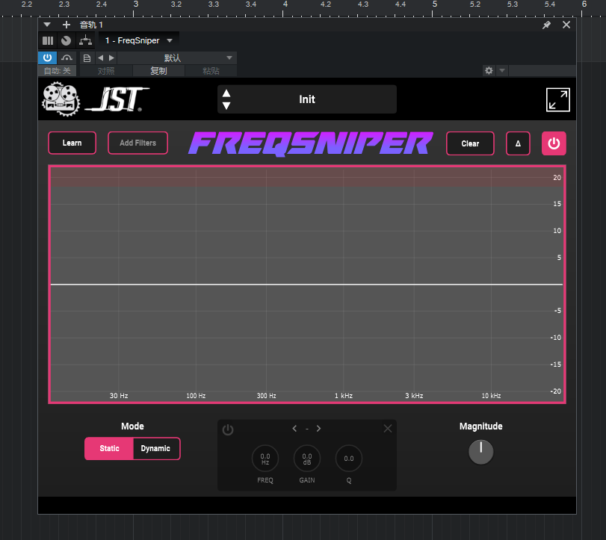The width and height of the screenshot is (606, 540).
Task: Go to the previous filter band
Action: [295, 429]
